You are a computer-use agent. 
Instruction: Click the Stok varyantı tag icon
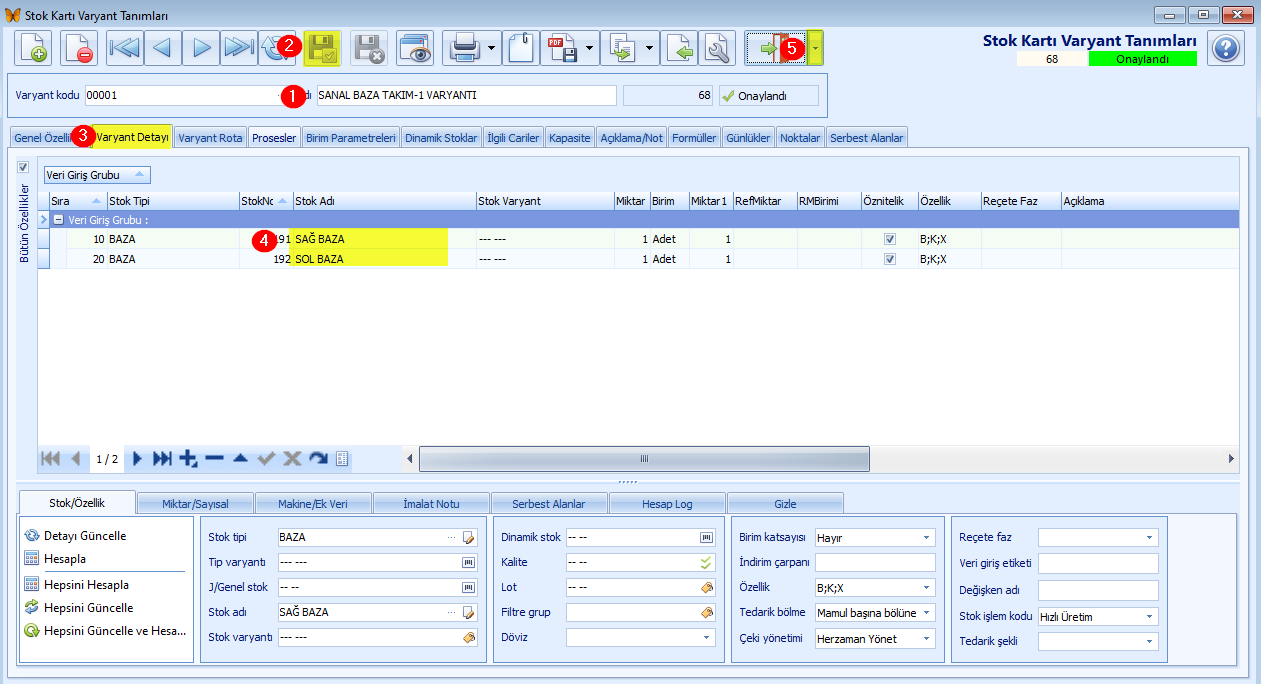[x=468, y=637]
